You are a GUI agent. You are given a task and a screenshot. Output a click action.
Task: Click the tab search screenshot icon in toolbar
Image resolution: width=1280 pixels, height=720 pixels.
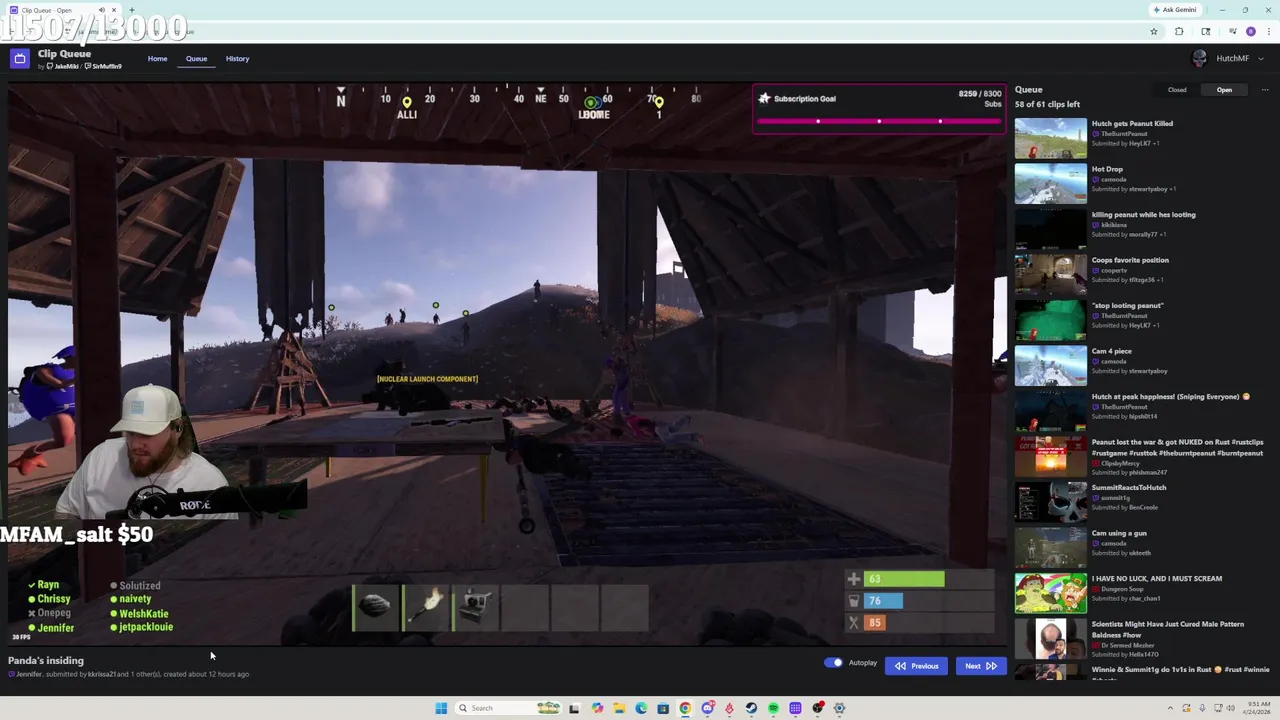(x=1206, y=31)
